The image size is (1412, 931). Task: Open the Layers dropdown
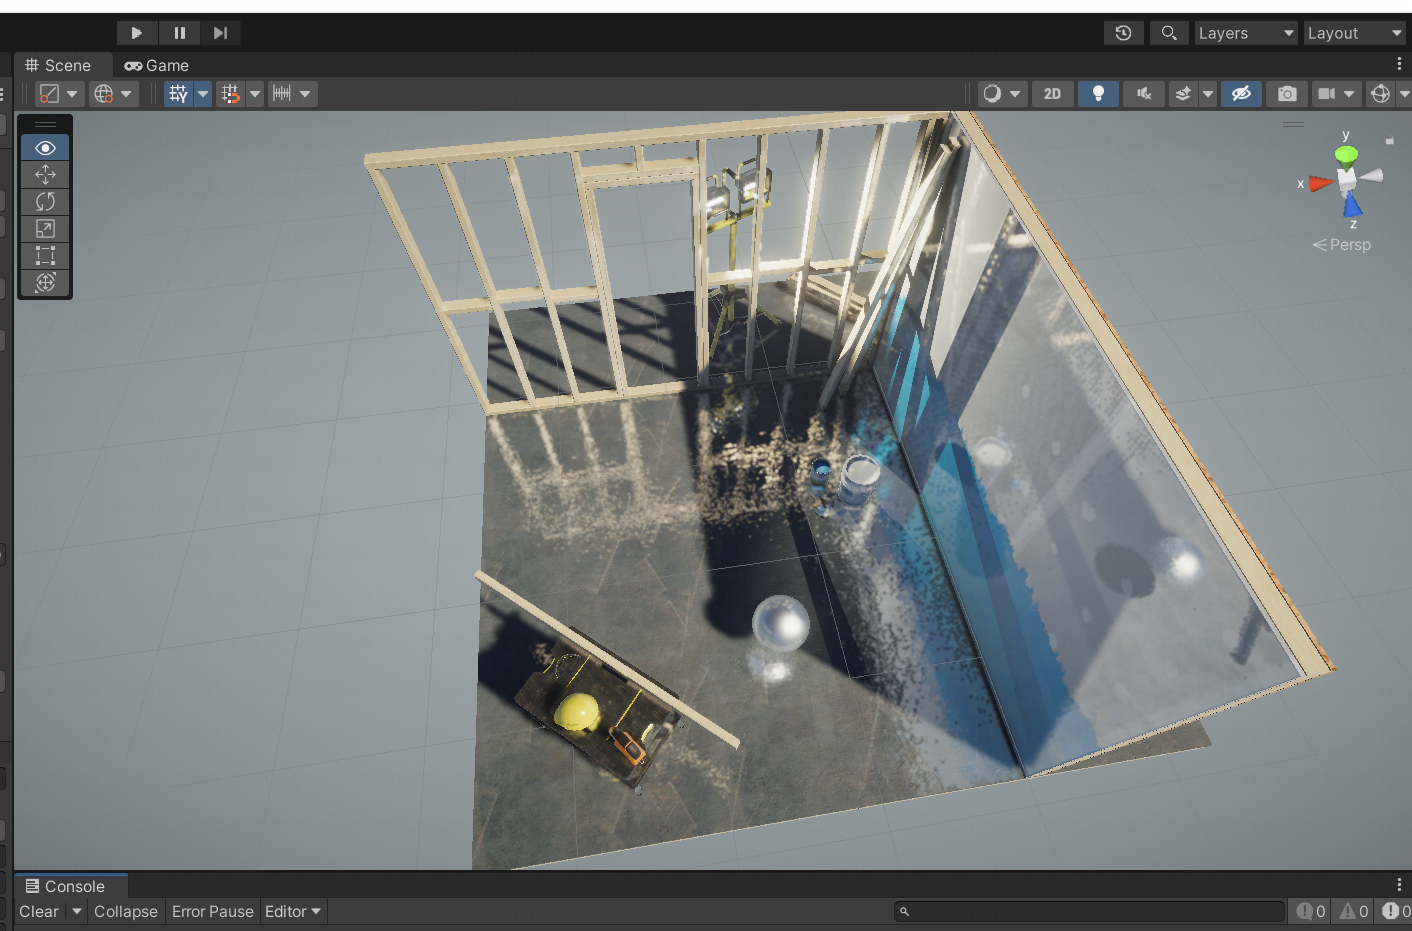[1245, 32]
